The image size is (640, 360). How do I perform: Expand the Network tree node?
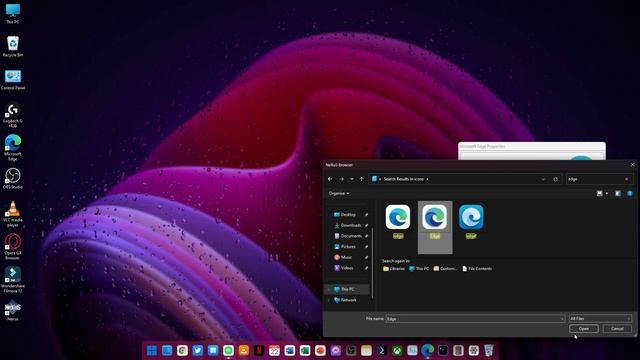(x=329, y=300)
